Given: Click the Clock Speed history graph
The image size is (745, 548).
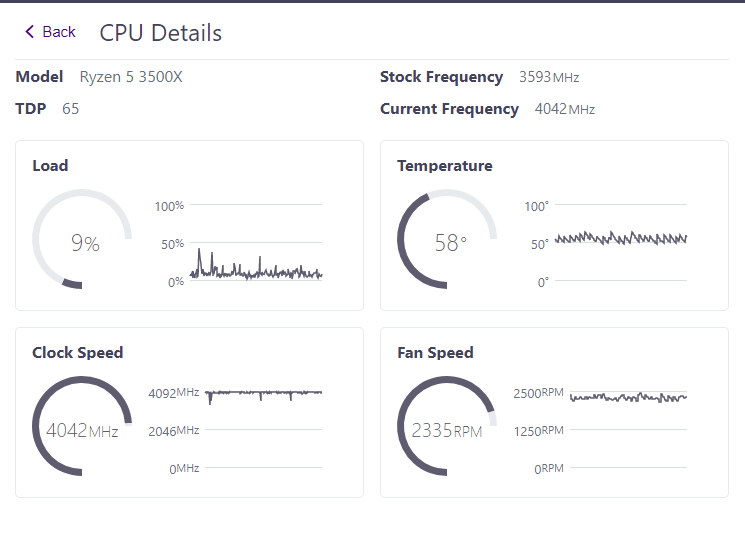Looking at the screenshot, I should 264,393.
